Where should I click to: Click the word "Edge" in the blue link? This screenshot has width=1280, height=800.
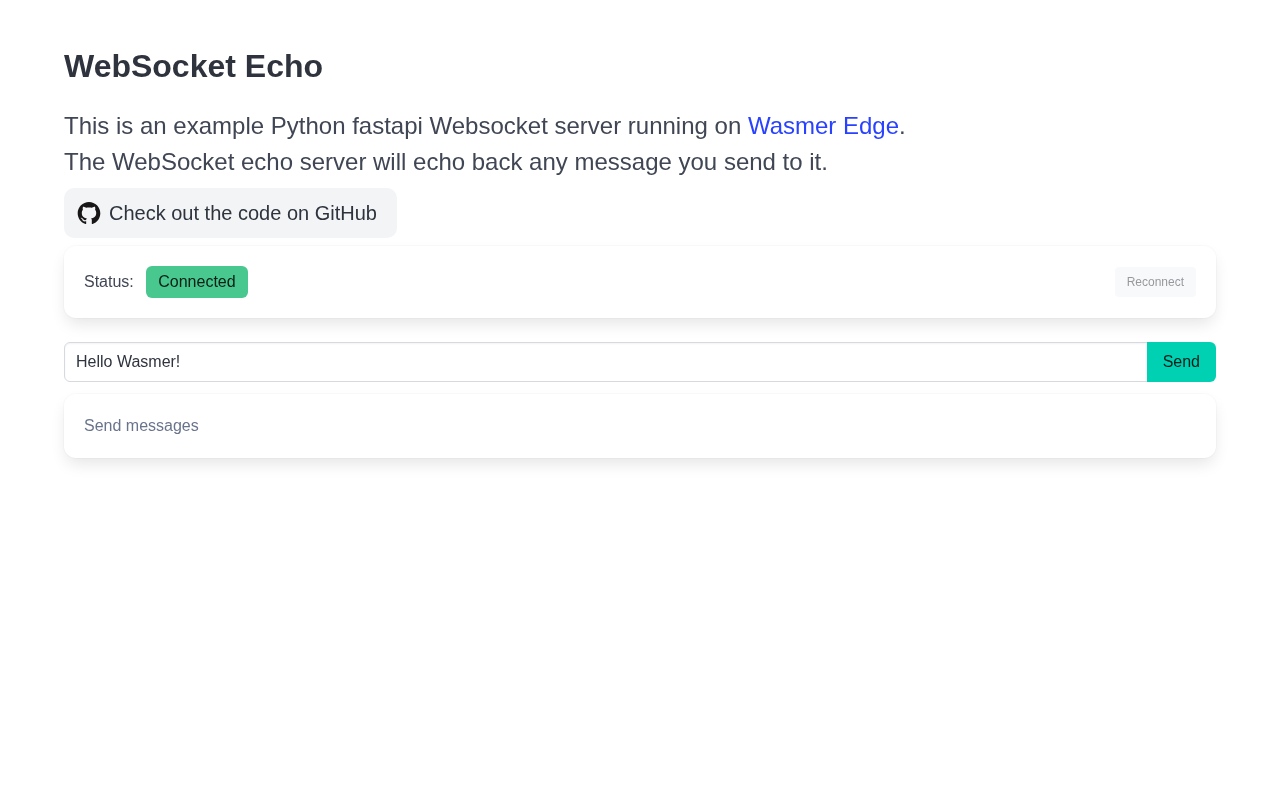[x=870, y=126]
